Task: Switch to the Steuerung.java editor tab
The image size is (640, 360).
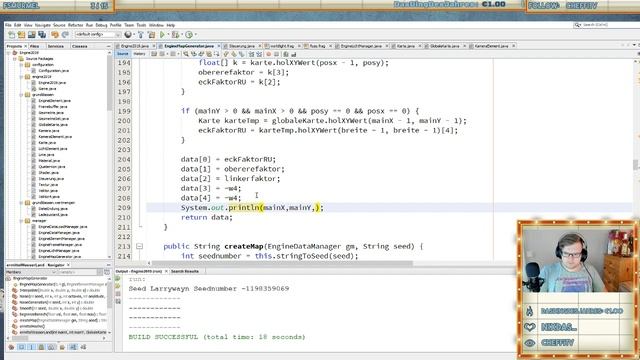Action: pyautogui.click(x=242, y=46)
